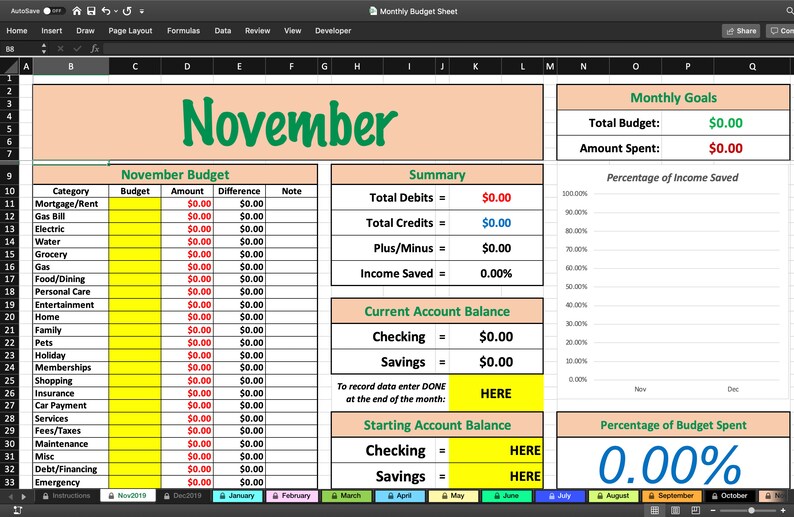This screenshot has width=794, height=517.
Task: Click the Share button
Action: [741, 31]
